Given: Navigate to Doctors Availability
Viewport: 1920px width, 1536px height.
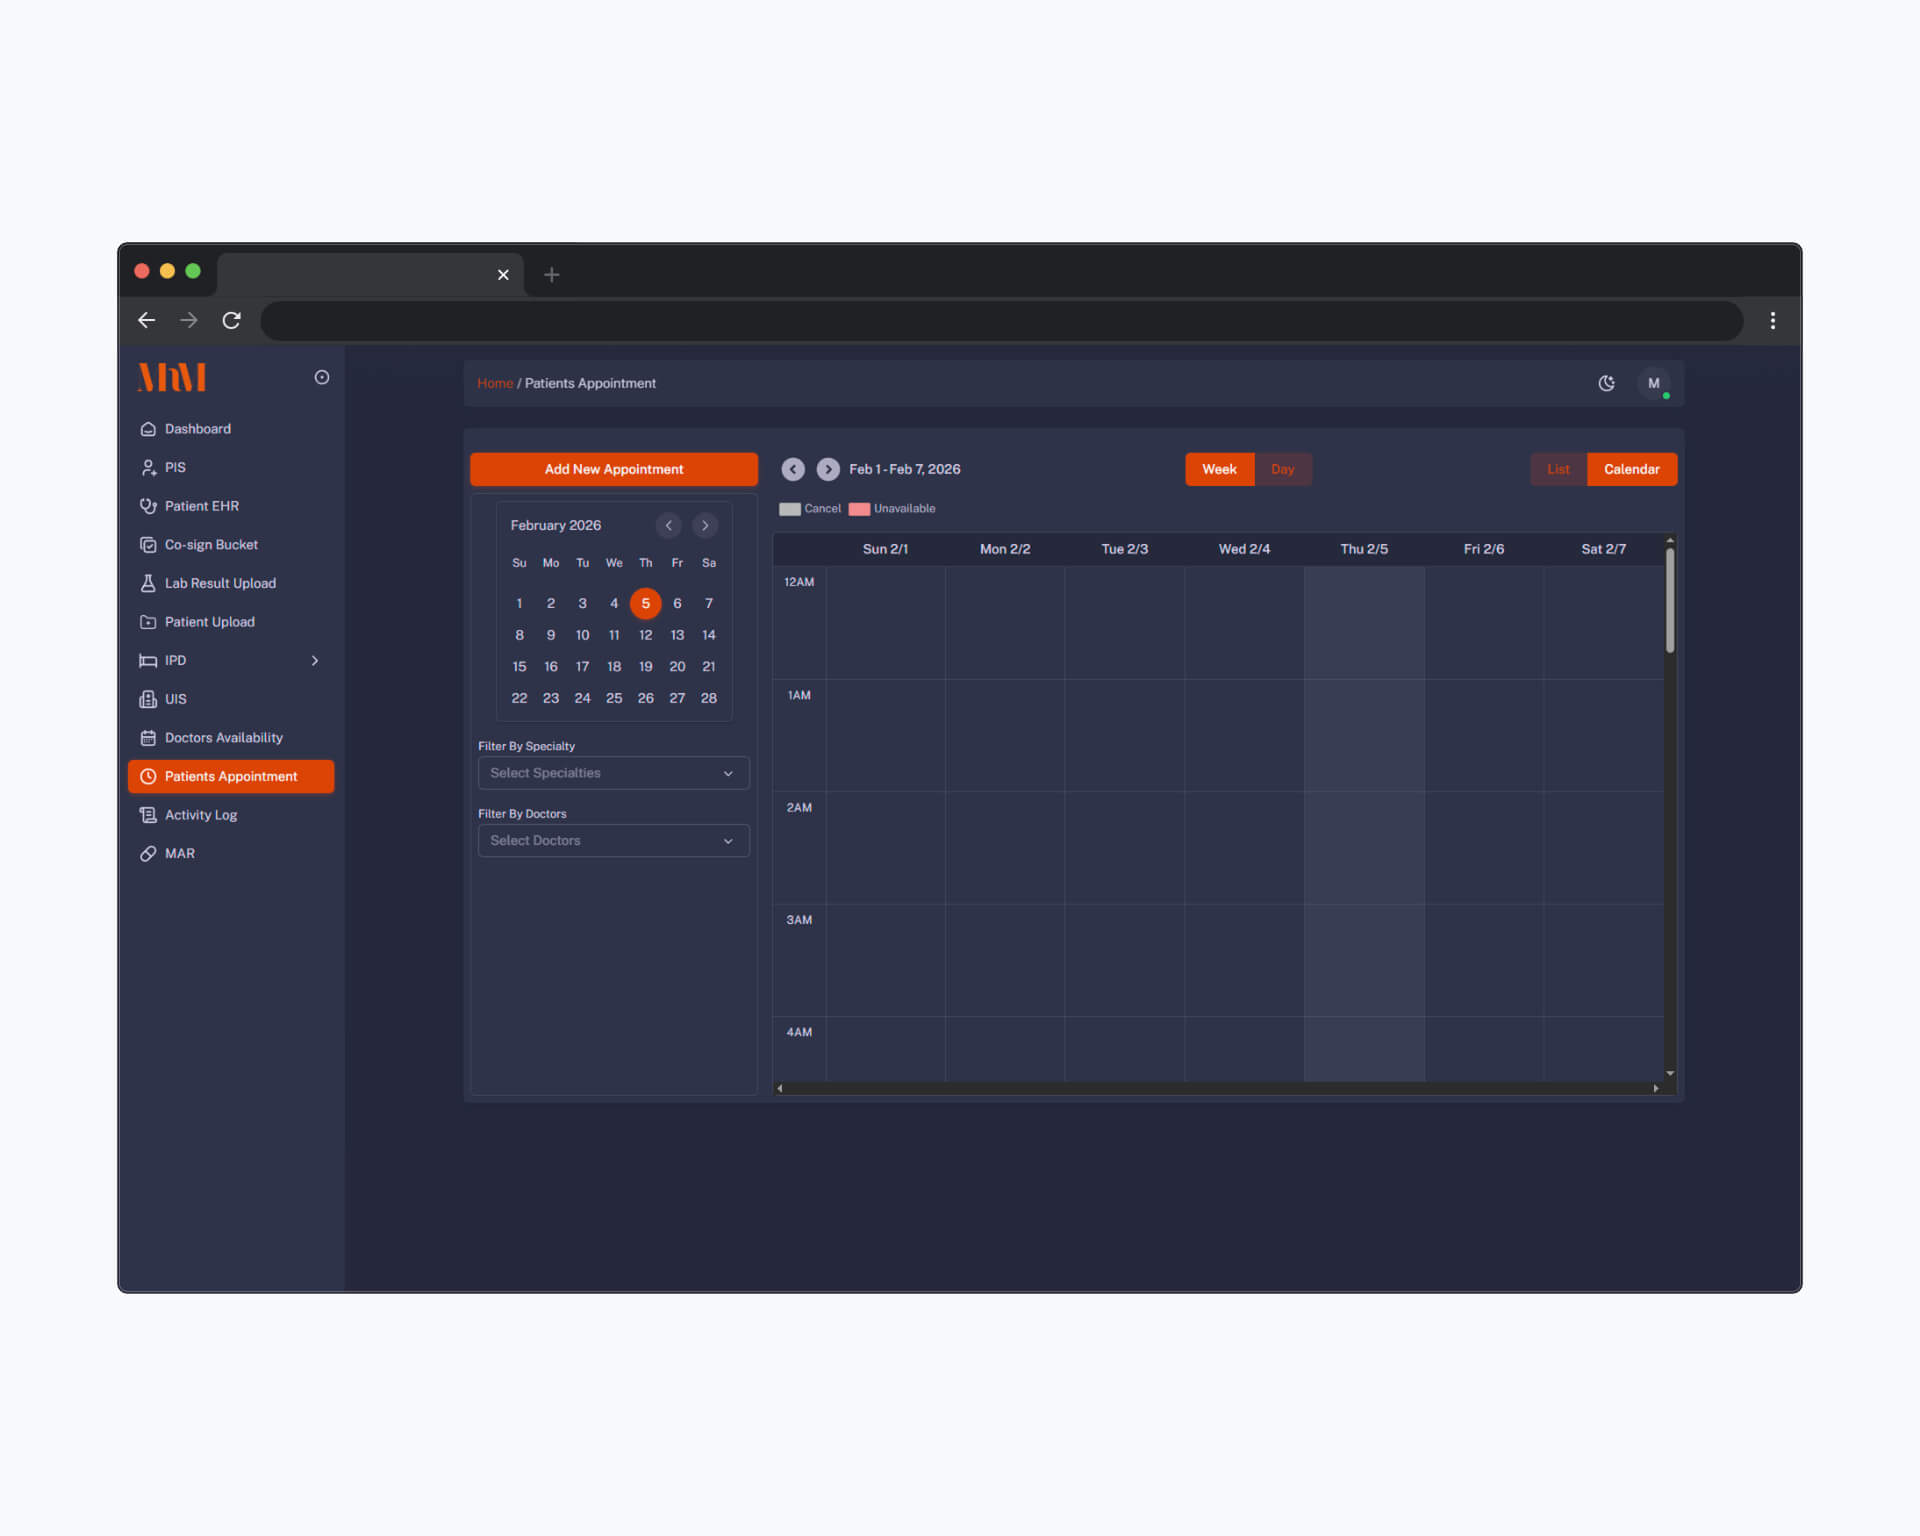Looking at the screenshot, I should tap(223, 738).
